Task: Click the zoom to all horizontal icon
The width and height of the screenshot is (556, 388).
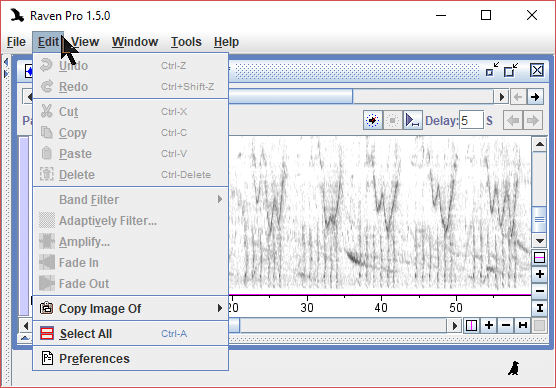Action: pos(523,325)
